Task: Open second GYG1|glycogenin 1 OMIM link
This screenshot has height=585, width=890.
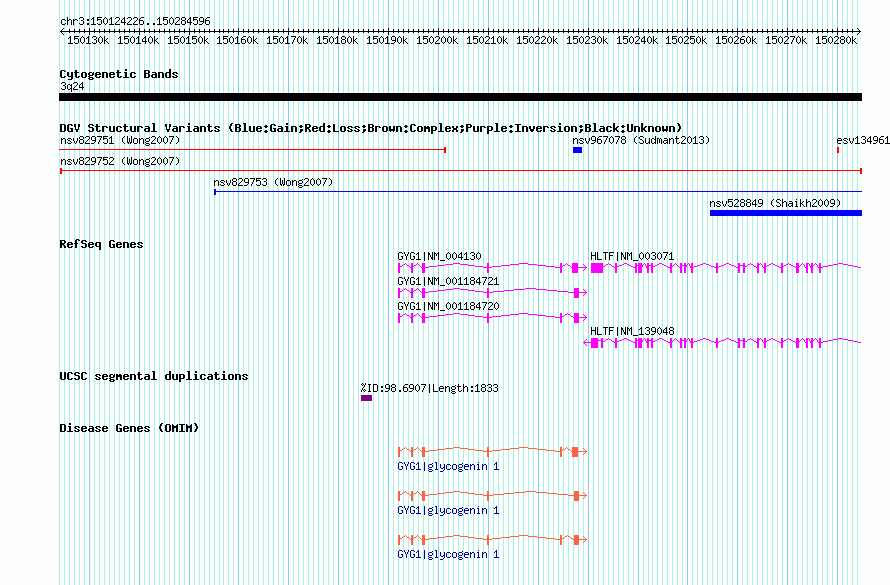Action: pyautogui.click(x=448, y=511)
